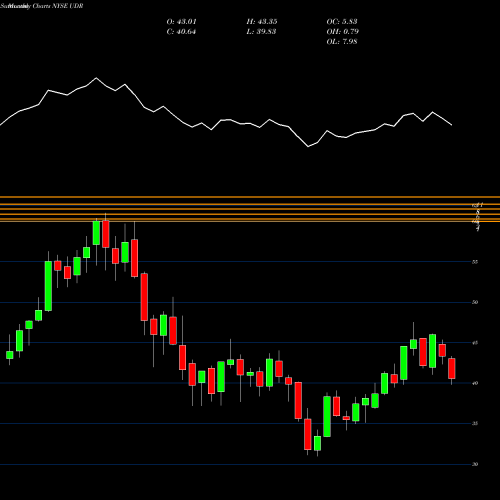Click the tall green candle rising to 55
Viewport: 500px width, 500px height.
tap(48, 286)
